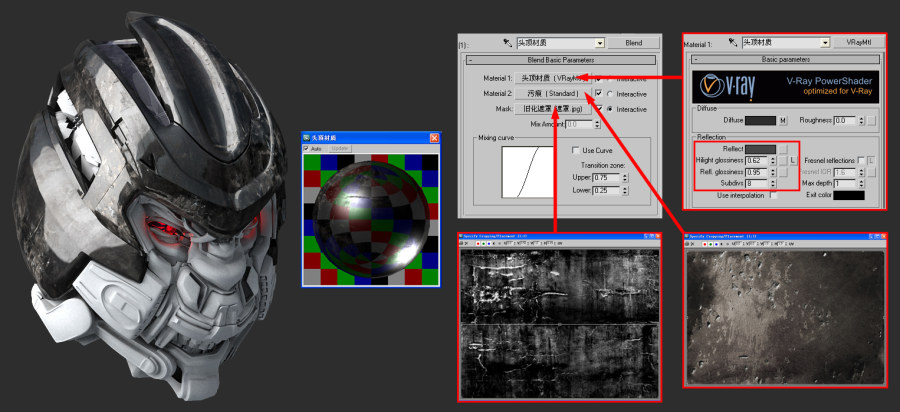Close the material preview sphere window
Screen dimensions: 900x412
tap(434, 137)
